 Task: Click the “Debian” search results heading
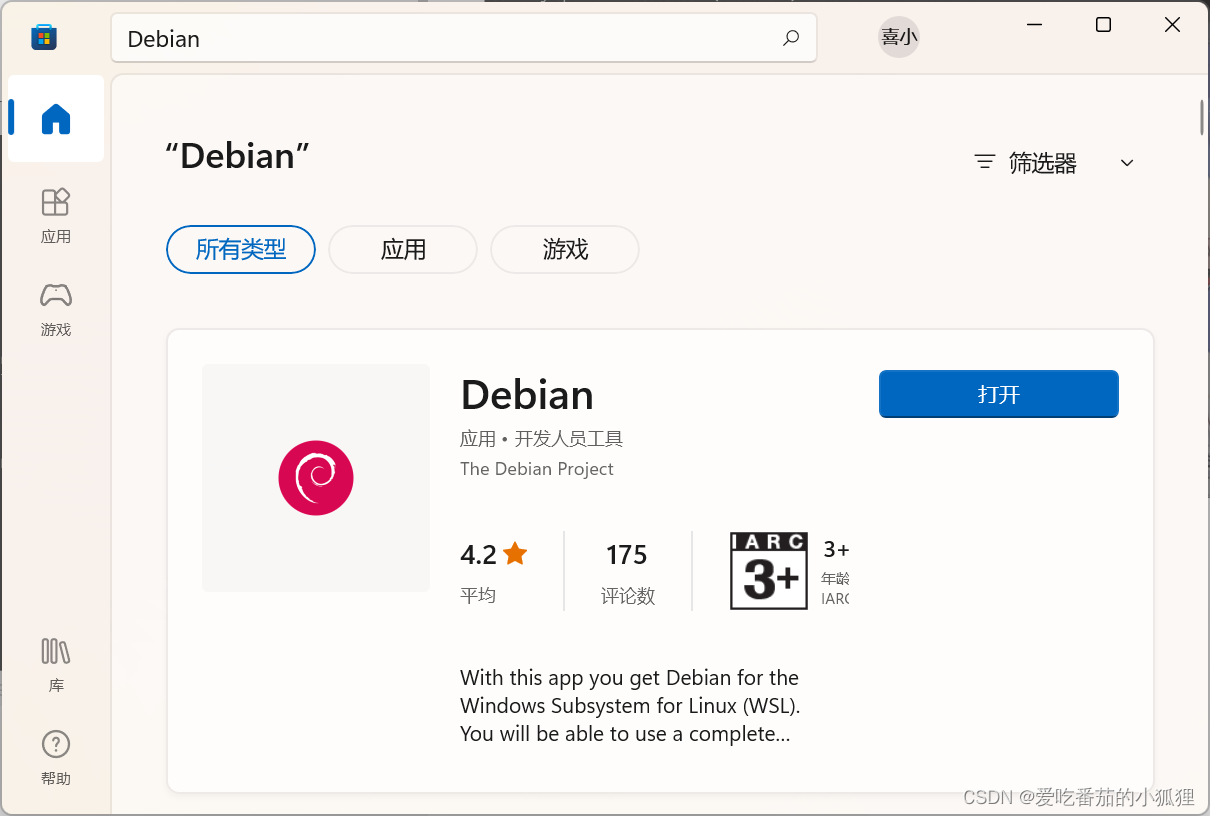click(x=237, y=156)
